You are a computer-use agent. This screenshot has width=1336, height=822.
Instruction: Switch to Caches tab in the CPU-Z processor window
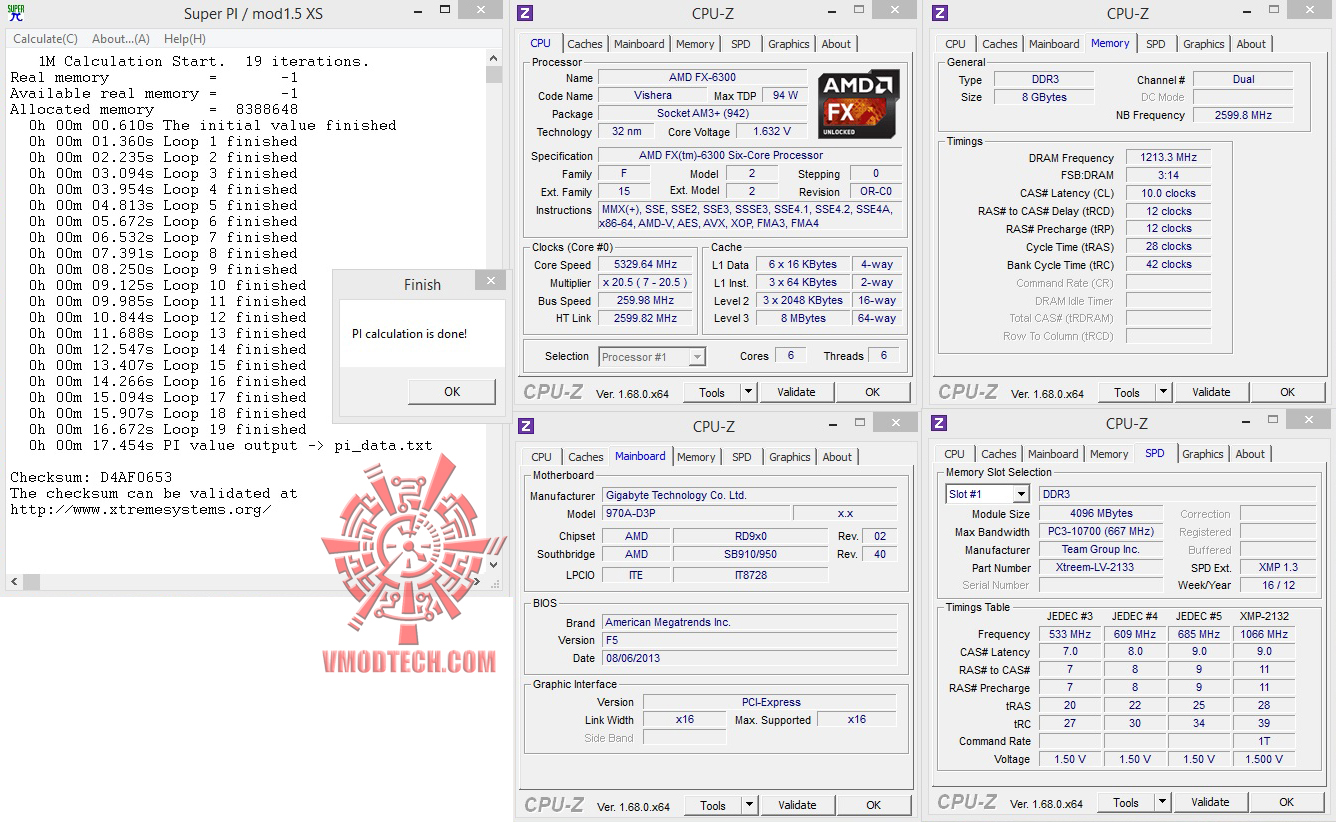click(585, 44)
